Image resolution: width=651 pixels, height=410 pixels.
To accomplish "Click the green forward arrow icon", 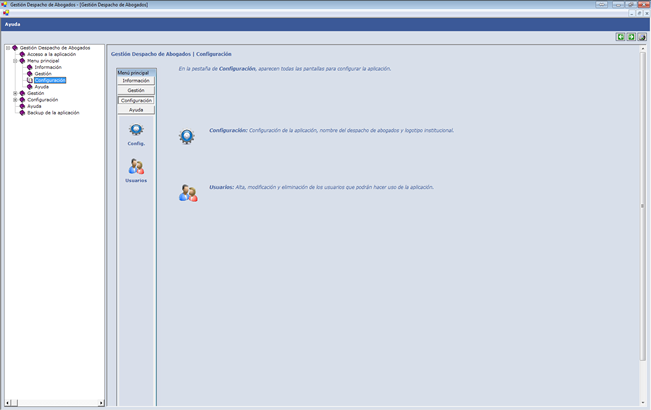I will [x=631, y=37].
